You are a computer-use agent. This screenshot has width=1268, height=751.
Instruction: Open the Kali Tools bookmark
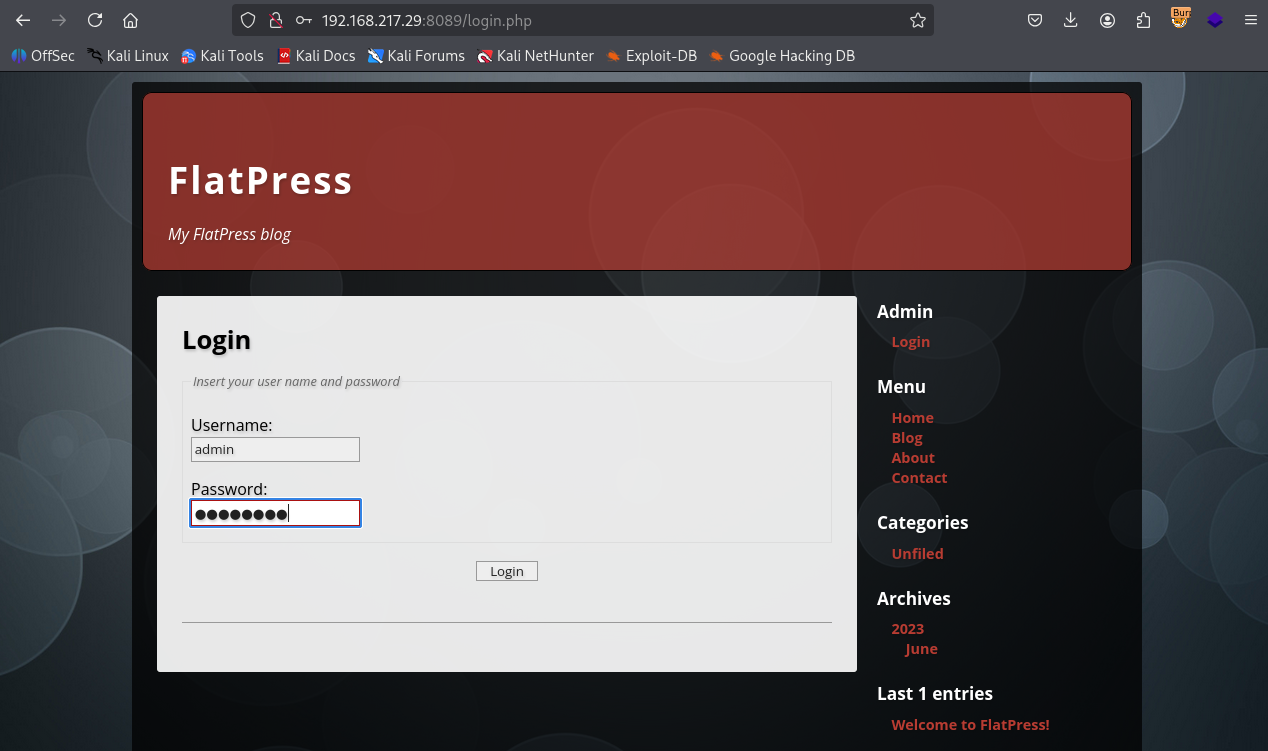click(222, 56)
